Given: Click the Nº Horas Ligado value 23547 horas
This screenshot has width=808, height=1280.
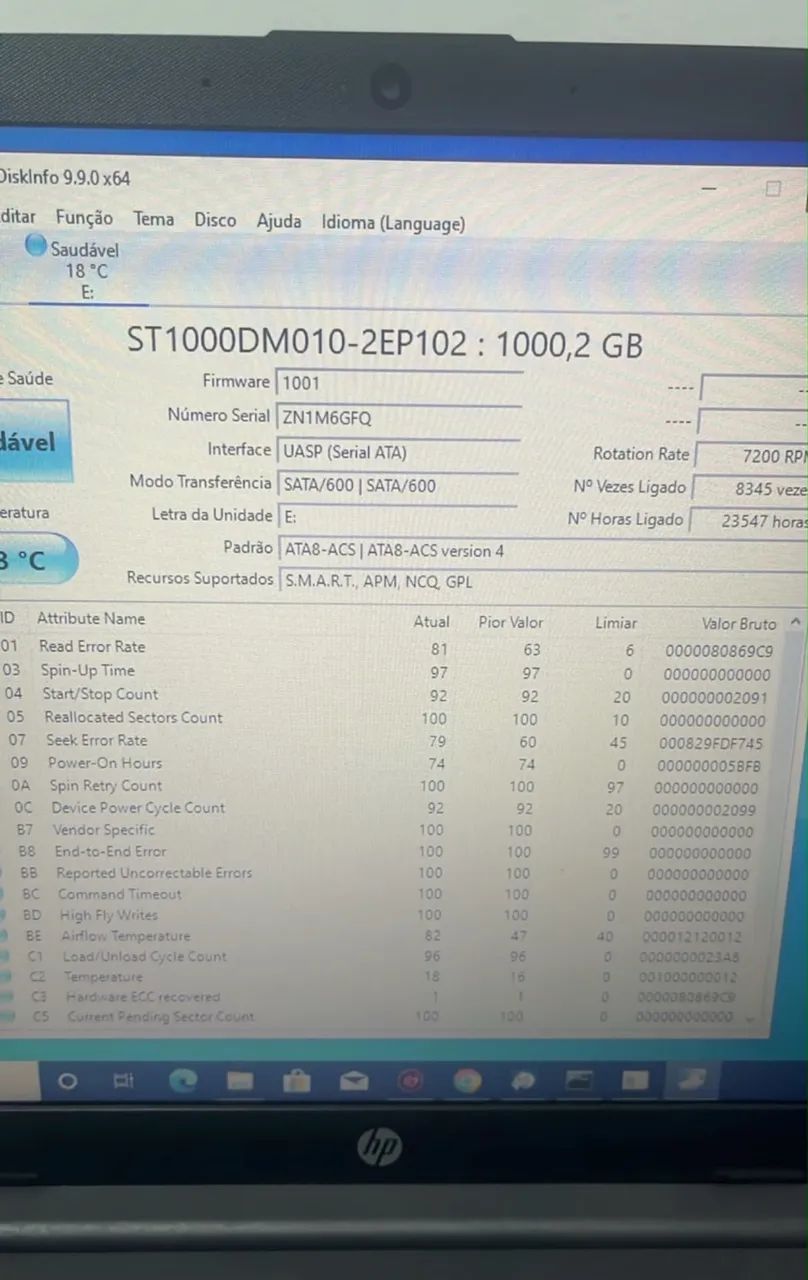Looking at the screenshot, I should pos(749,522).
